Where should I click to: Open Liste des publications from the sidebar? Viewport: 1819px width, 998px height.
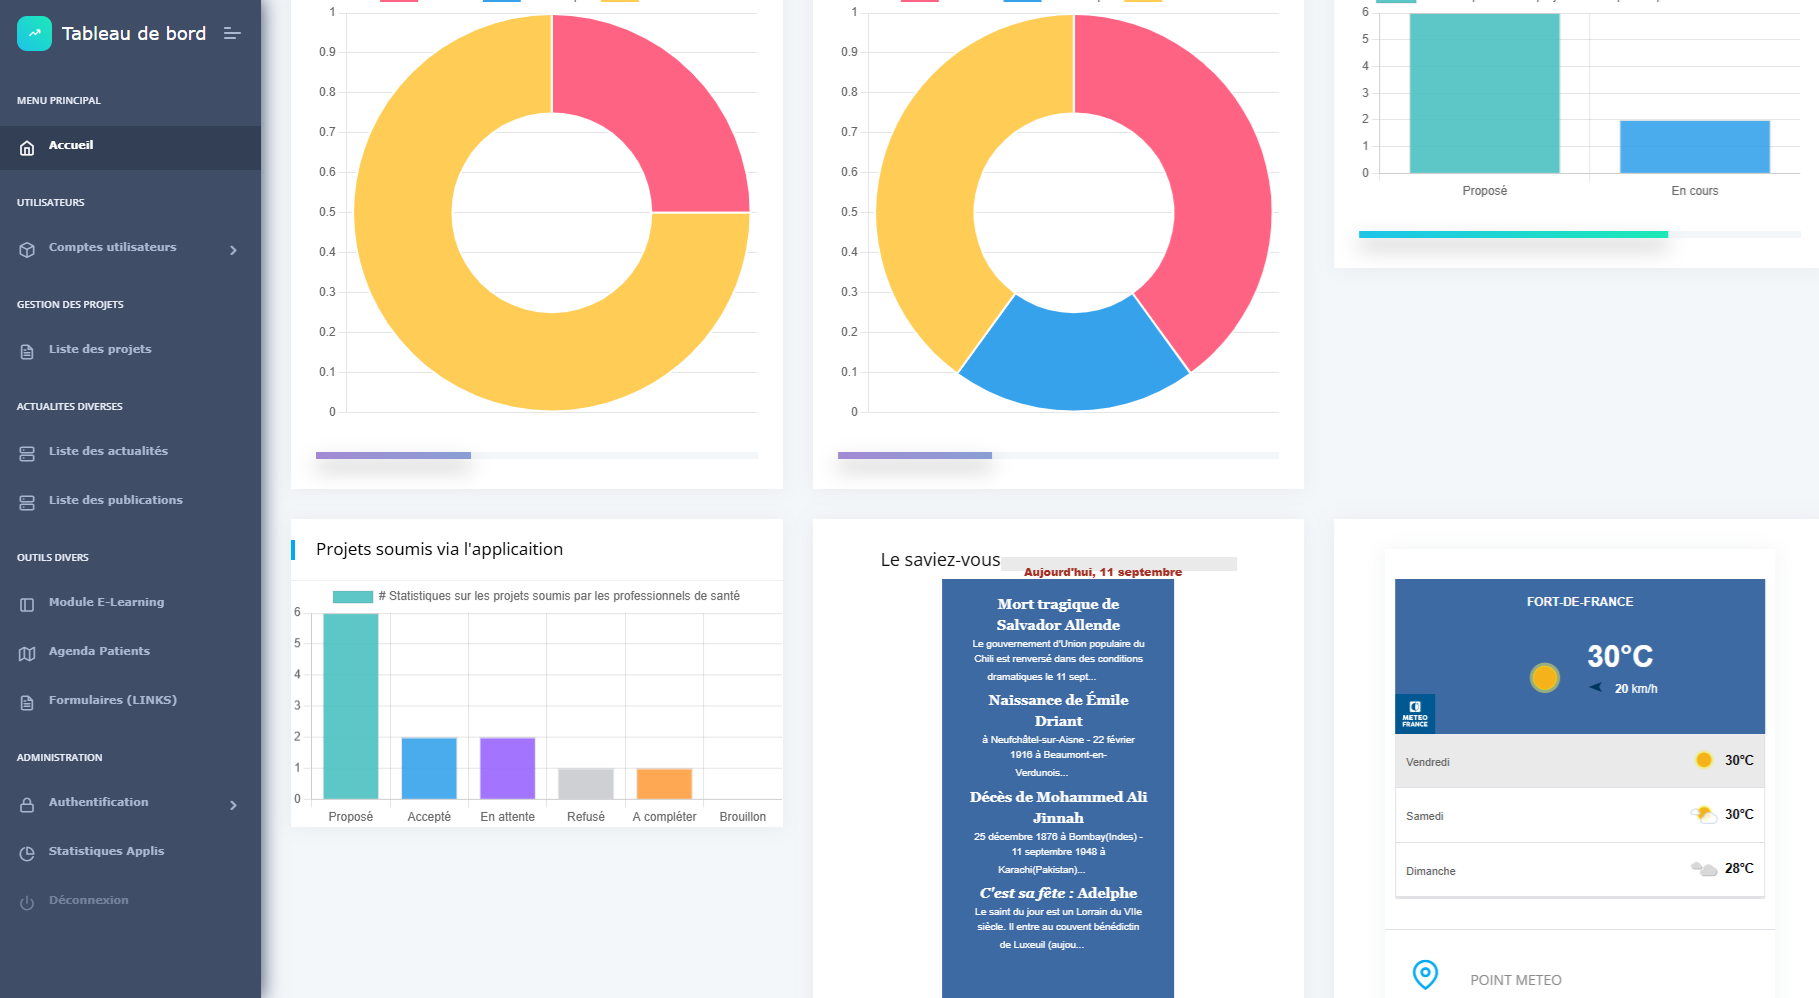116,500
